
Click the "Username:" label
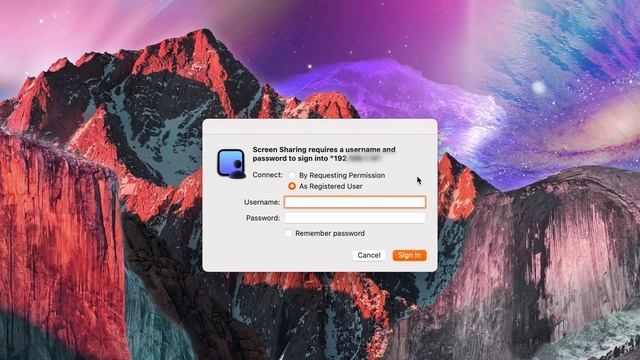(x=262, y=202)
